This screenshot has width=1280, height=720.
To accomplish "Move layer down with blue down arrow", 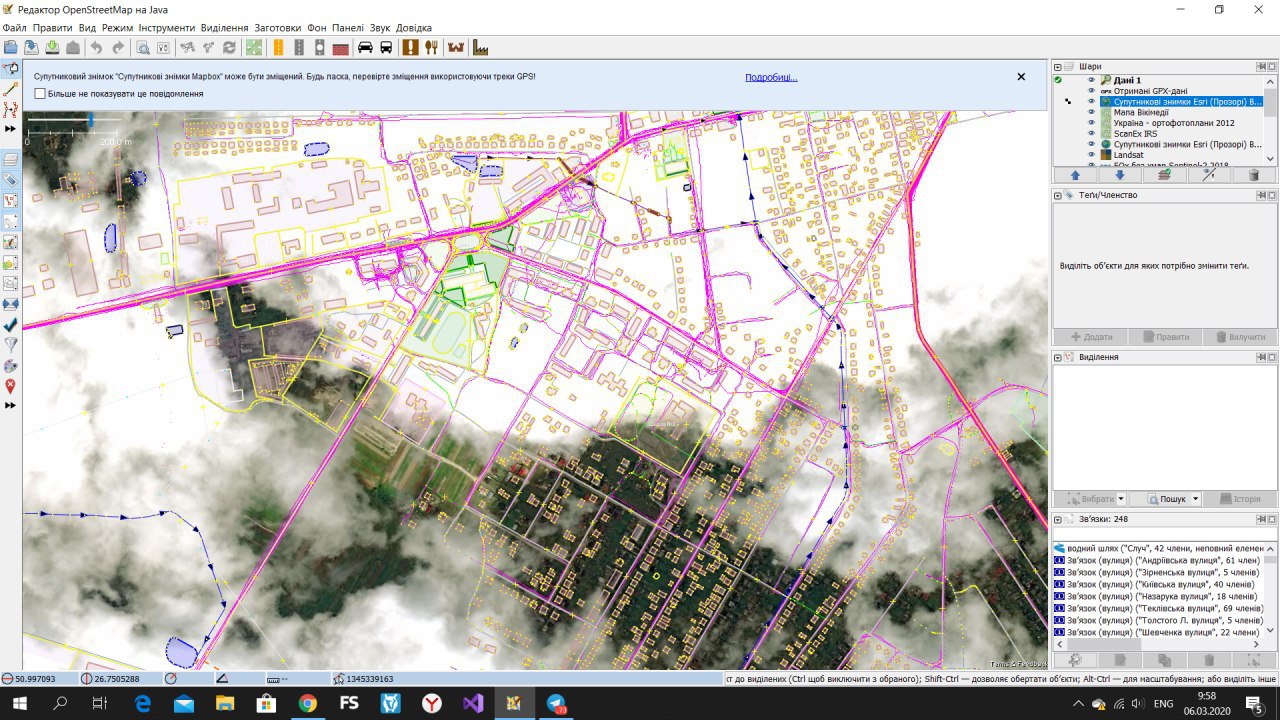I will [x=1120, y=174].
